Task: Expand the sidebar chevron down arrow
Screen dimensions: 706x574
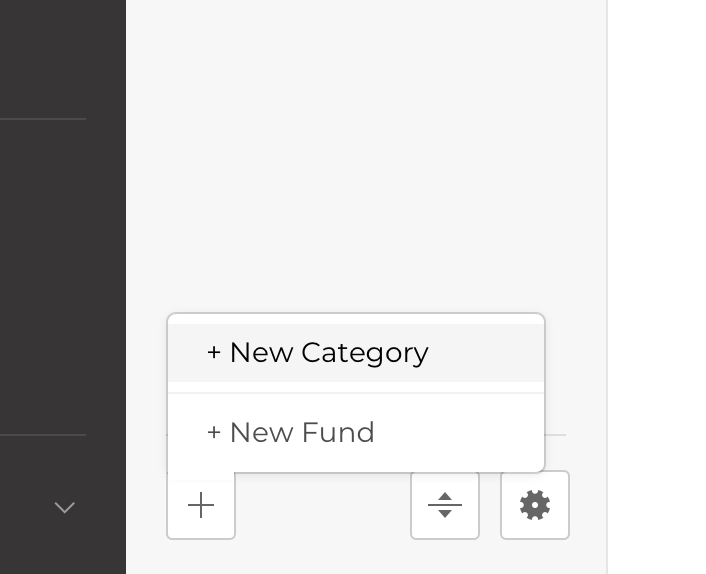Action: (x=65, y=508)
